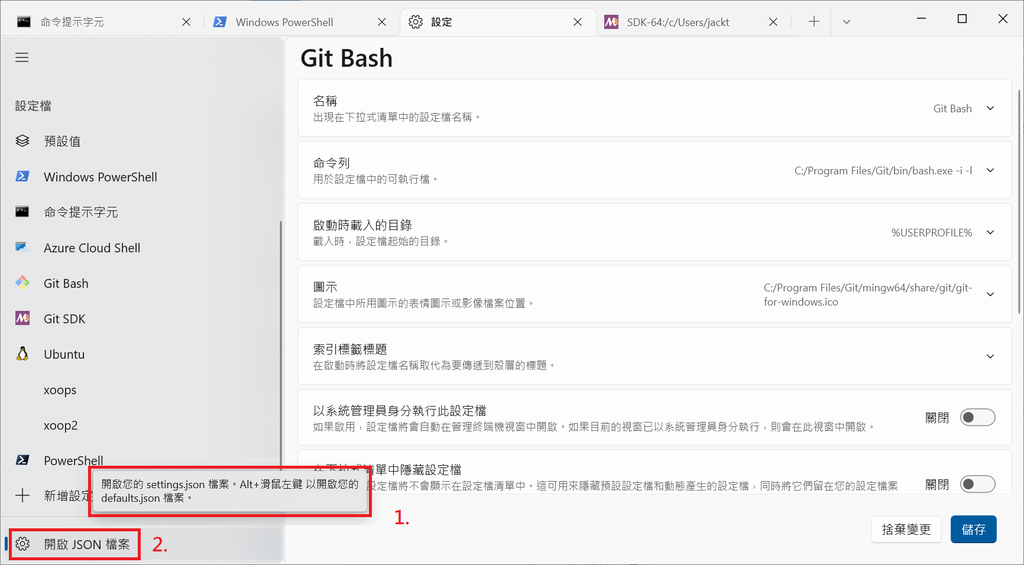Select Azure Cloud Shell profile
Viewport: 1024px width, 565px height.
coord(141,248)
